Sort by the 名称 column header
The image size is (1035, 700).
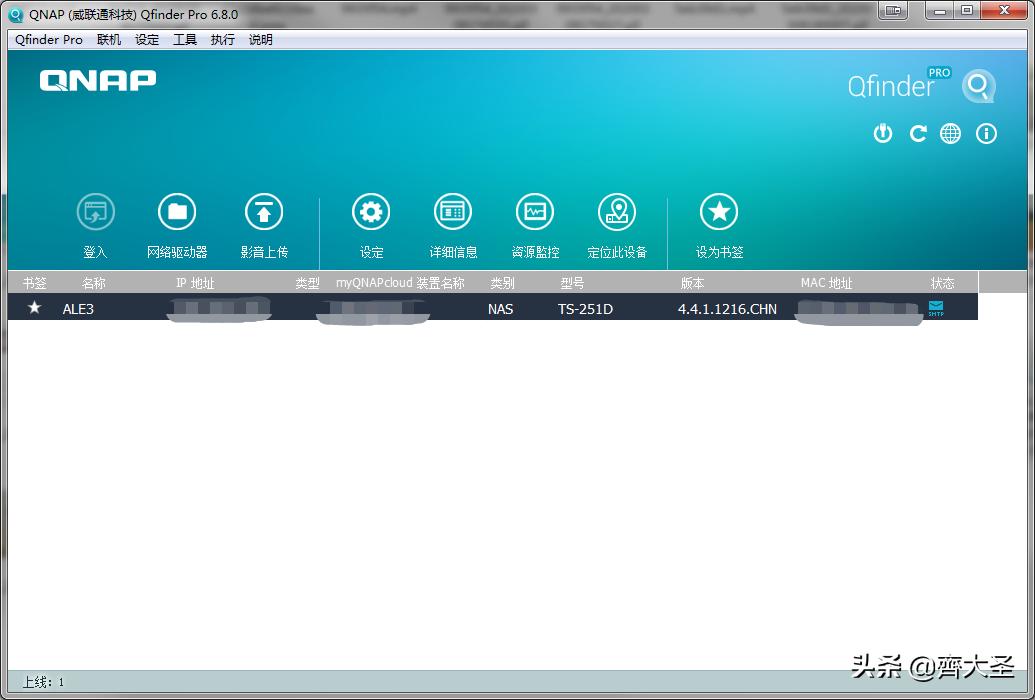[x=94, y=283]
